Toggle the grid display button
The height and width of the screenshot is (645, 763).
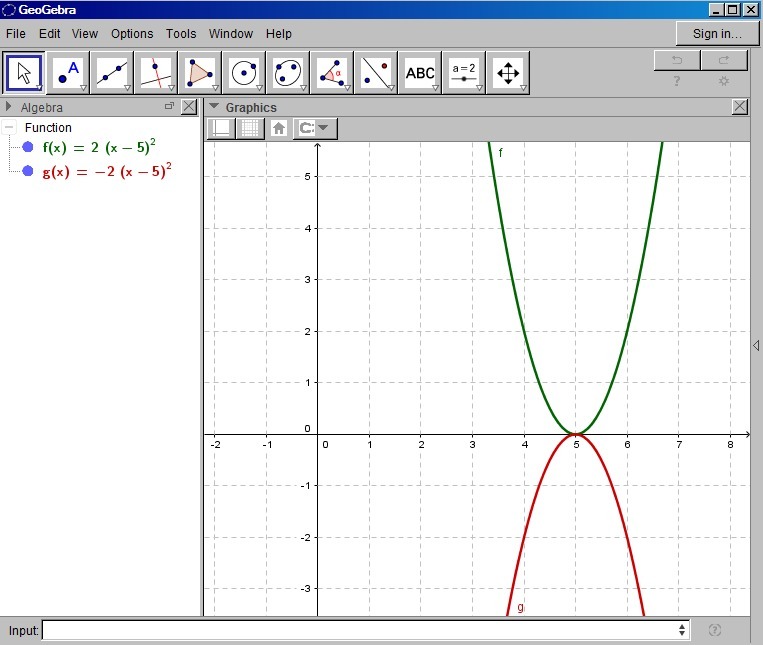[250, 128]
